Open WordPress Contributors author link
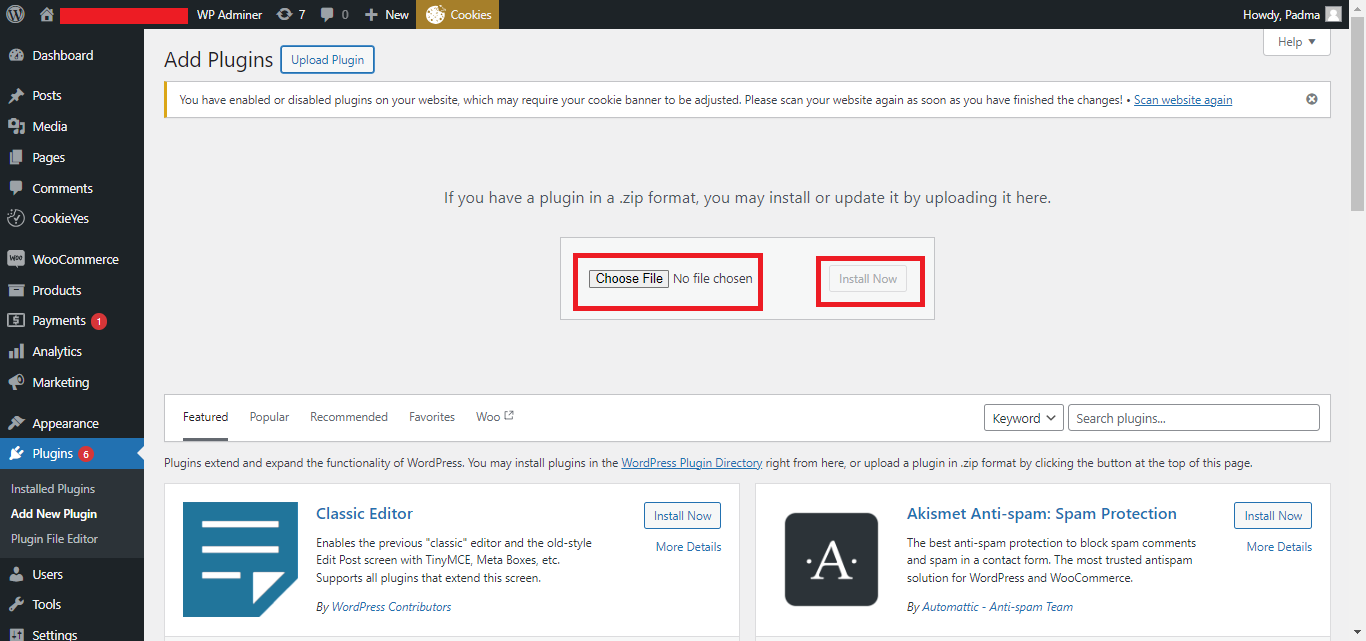1366x641 pixels. click(391, 607)
